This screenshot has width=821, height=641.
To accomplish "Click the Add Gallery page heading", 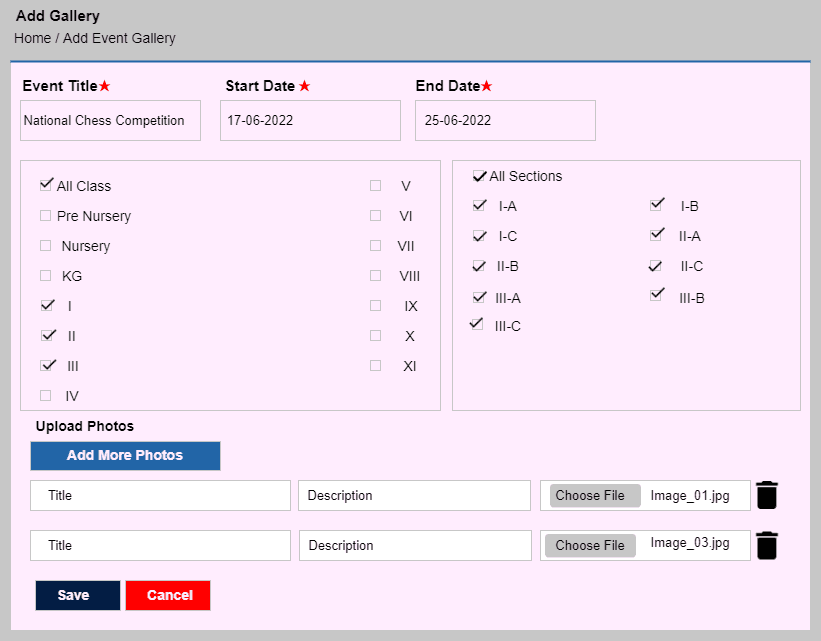I will pos(58,16).
